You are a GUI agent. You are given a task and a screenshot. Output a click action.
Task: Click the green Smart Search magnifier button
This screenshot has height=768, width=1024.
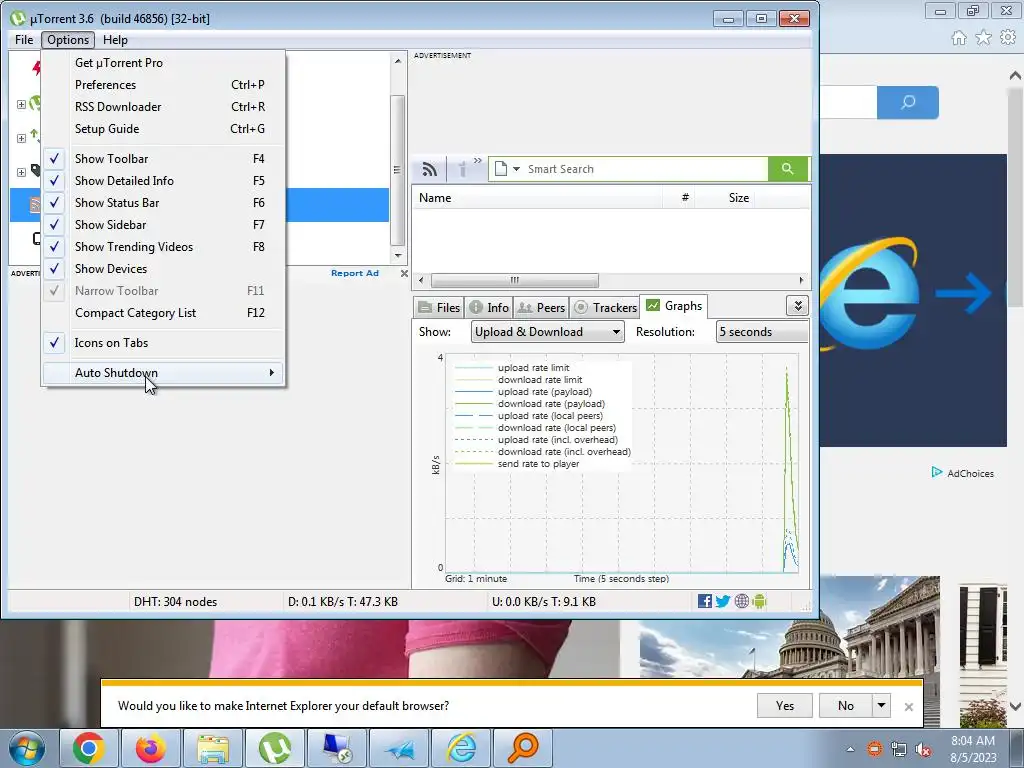(x=788, y=169)
